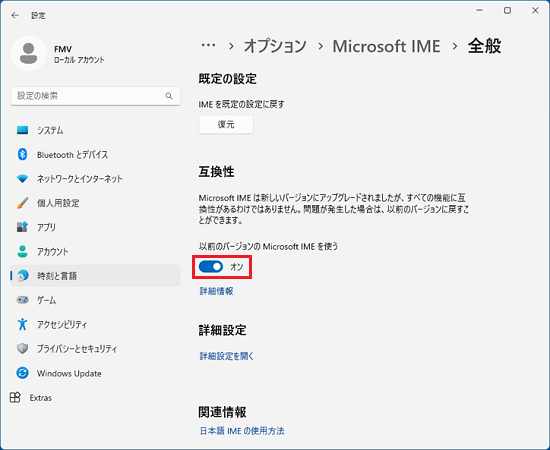Screen dimensions: 550x450
Task: Focus the 設定の検索 search field
Action: pyautogui.click(x=95, y=96)
